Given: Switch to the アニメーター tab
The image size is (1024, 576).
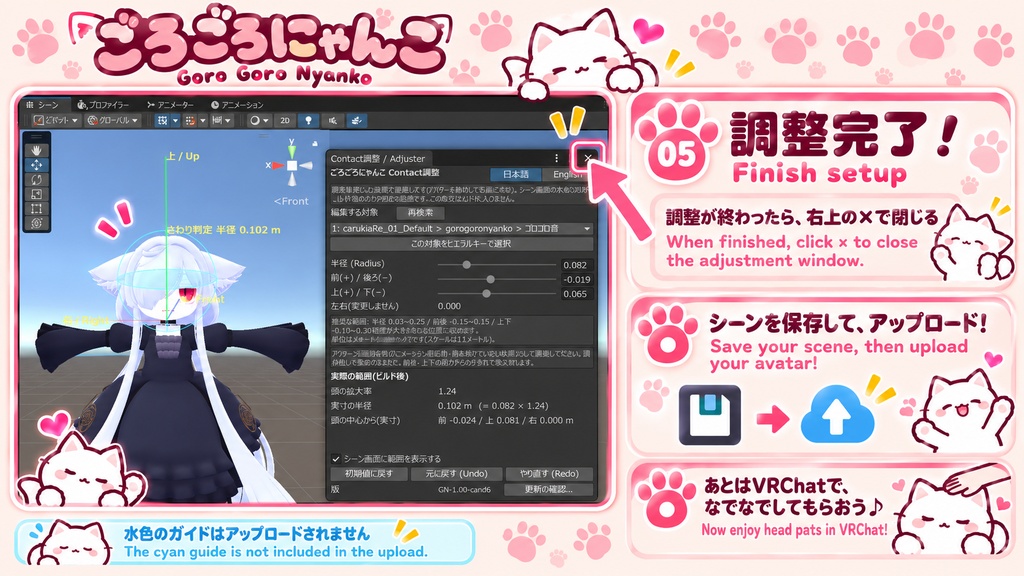Looking at the screenshot, I should pyautogui.click(x=170, y=104).
